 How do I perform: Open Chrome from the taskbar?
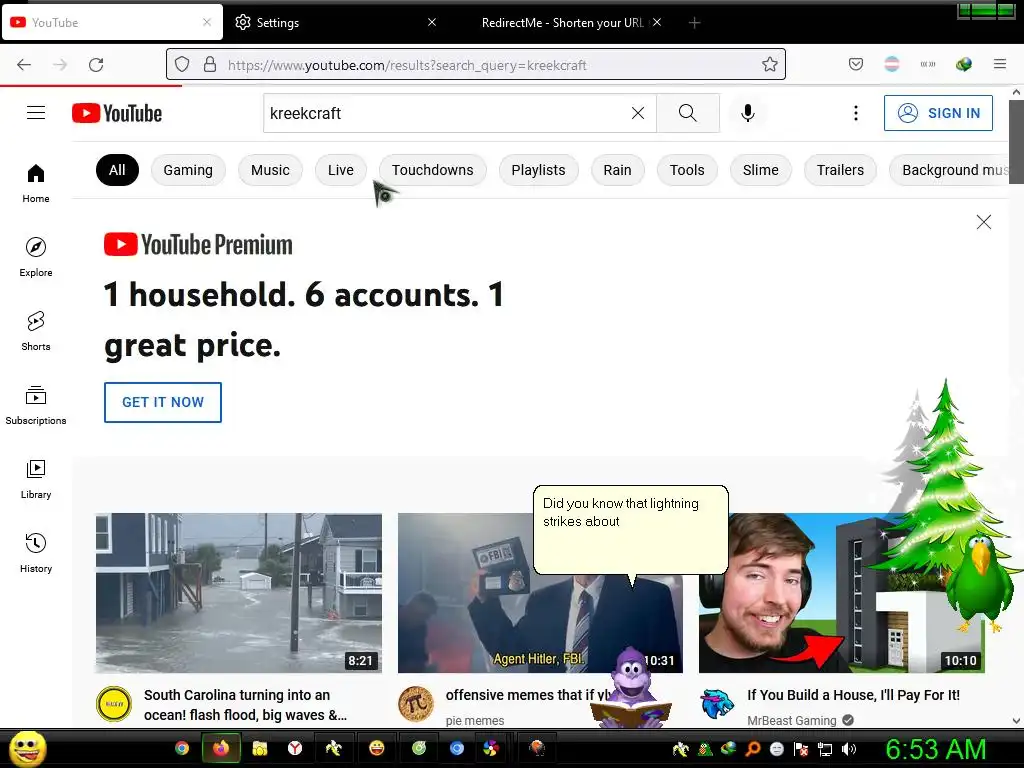pos(182,748)
